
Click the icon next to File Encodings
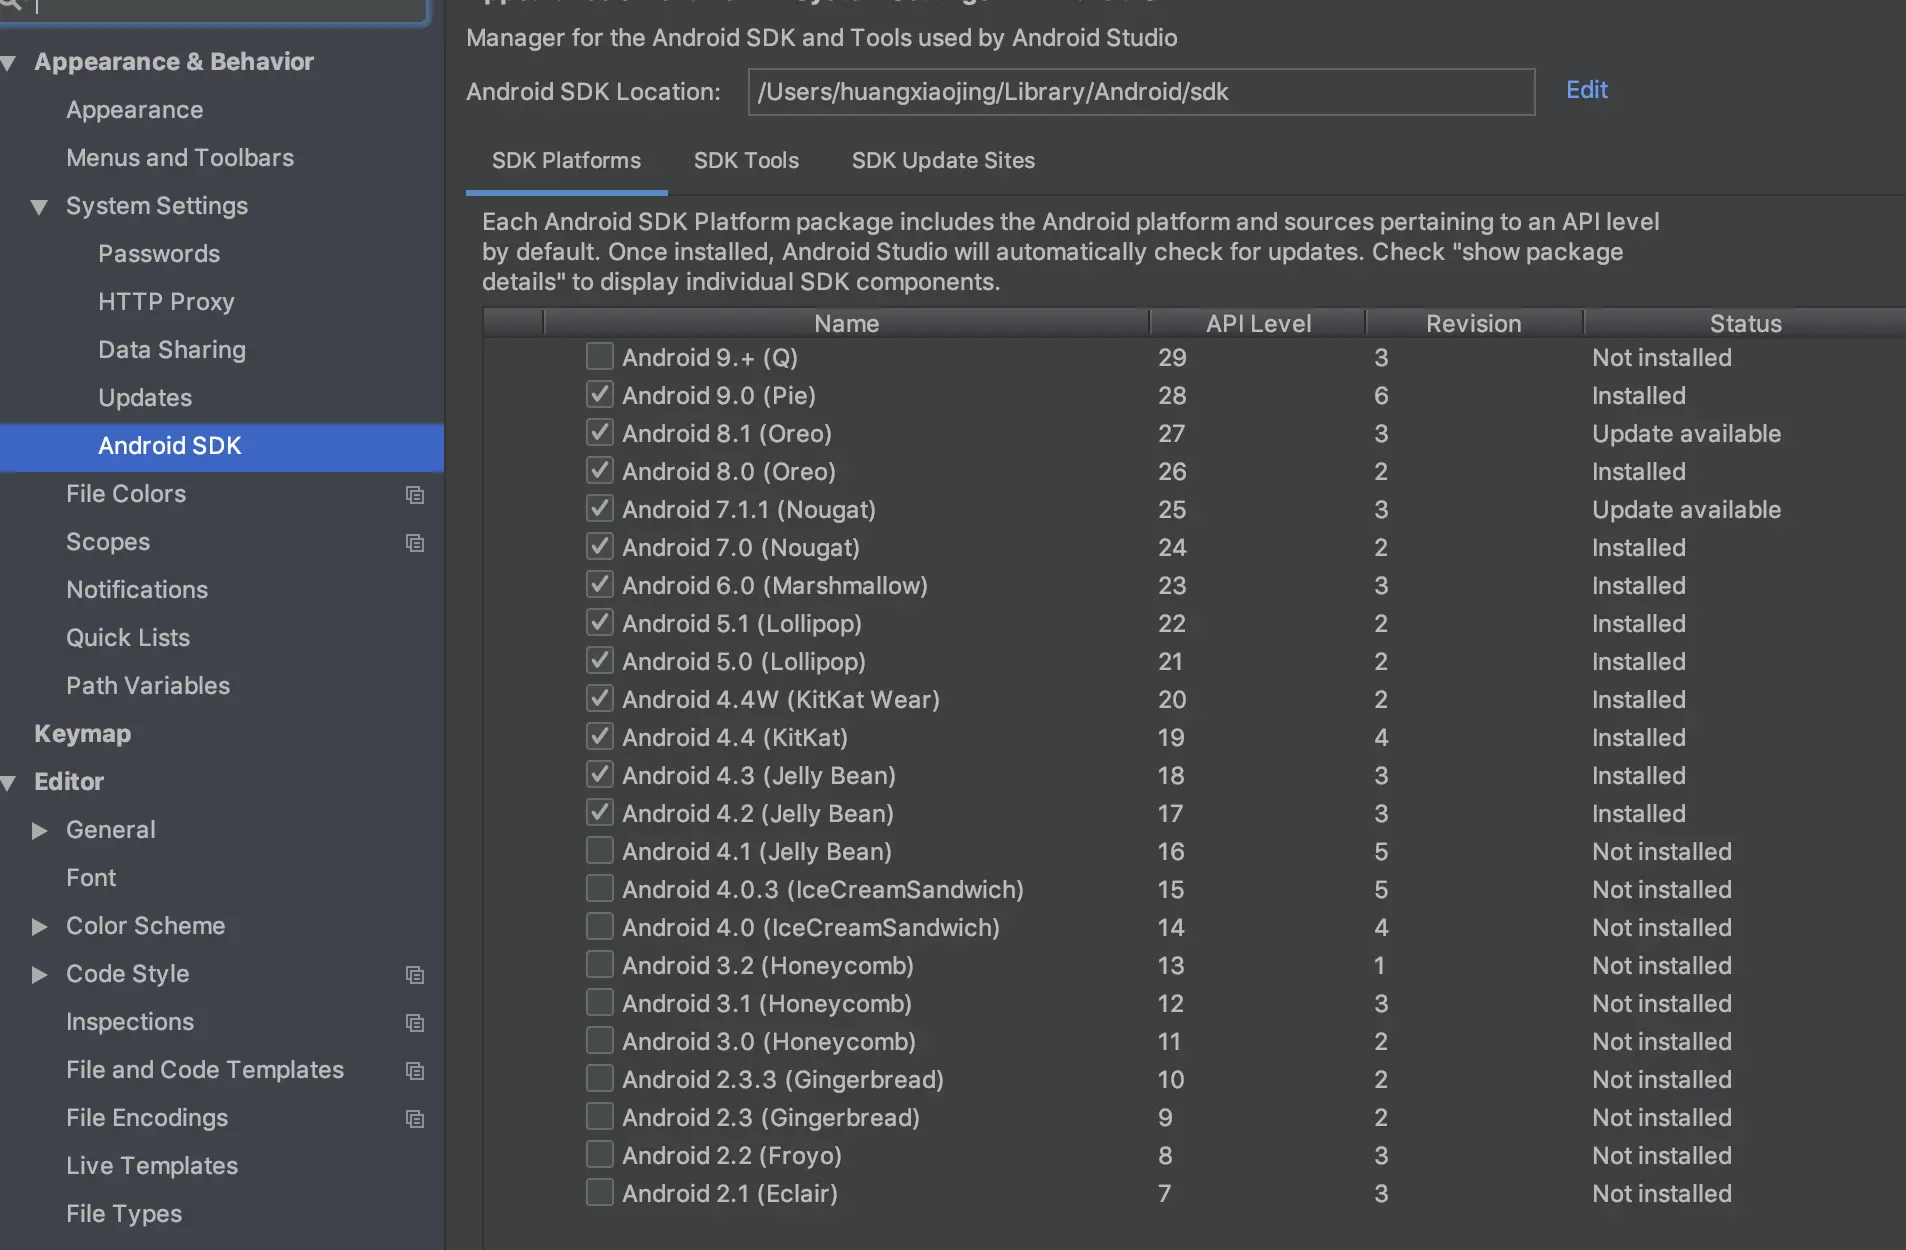click(x=414, y=1119)
